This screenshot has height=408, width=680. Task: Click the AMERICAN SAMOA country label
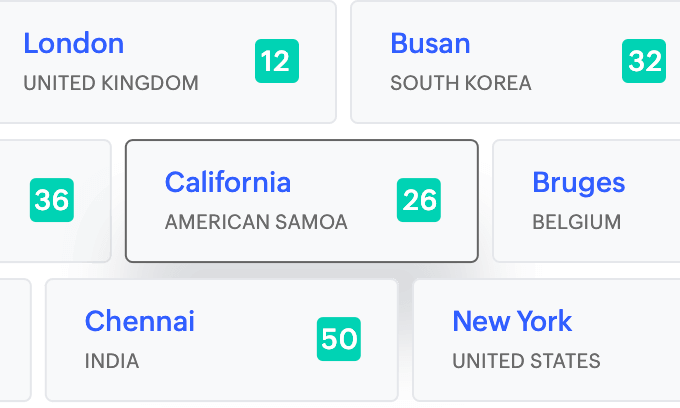click(256, 222)
